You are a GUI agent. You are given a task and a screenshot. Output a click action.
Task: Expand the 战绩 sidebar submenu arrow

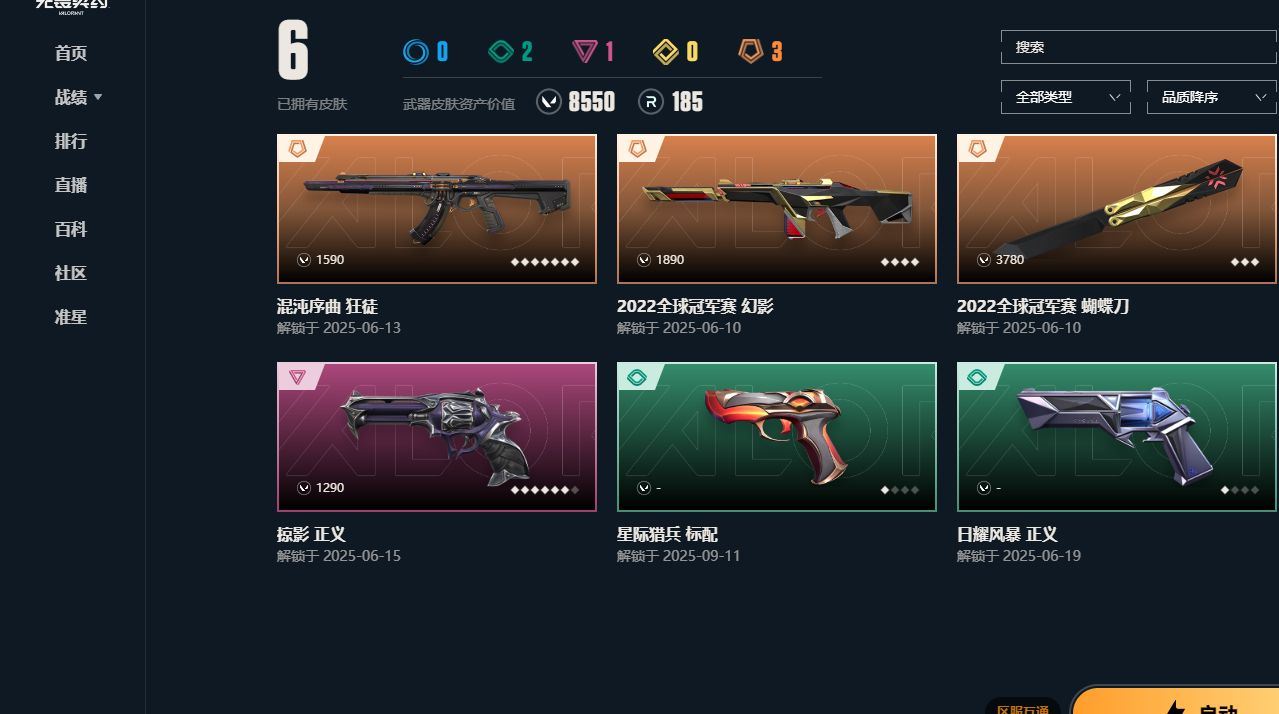(98, 98)
